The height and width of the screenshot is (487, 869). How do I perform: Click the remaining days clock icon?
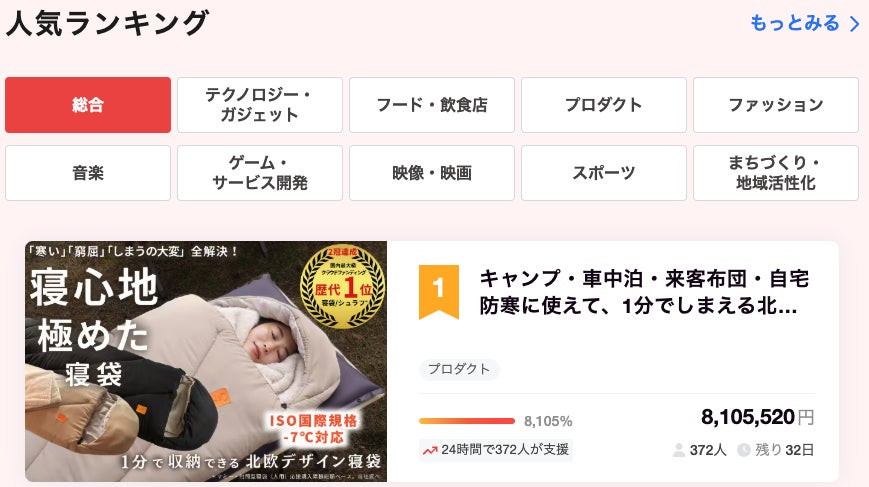pos(743,450)
